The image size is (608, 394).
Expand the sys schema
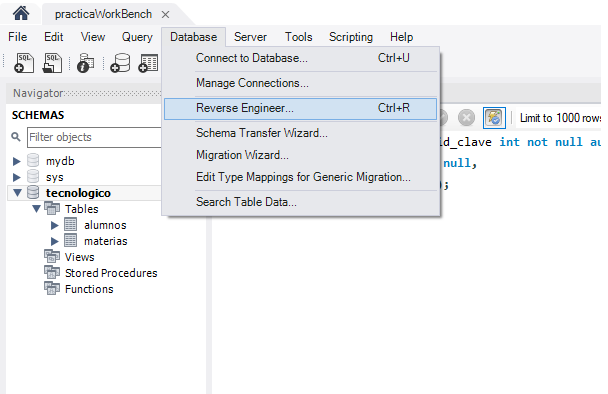(x=16, y=177)
